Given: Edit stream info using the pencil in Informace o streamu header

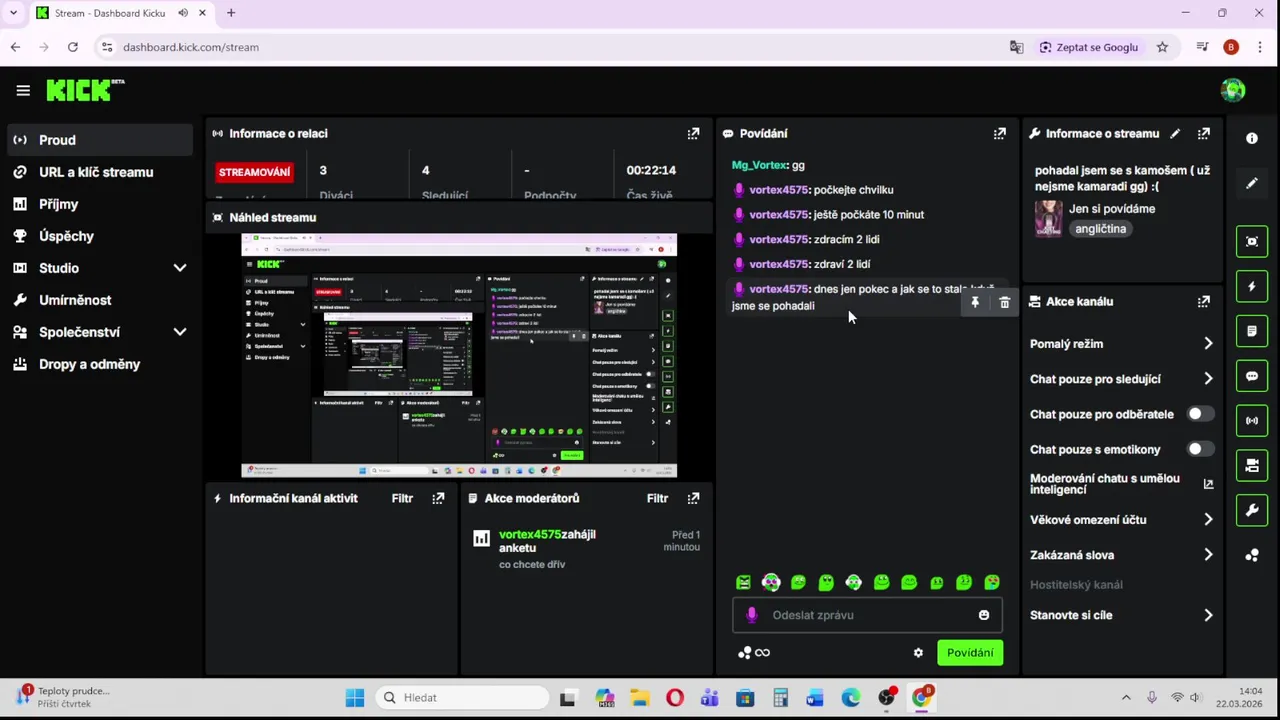Looking at the screenshot, I should 1175,133.
